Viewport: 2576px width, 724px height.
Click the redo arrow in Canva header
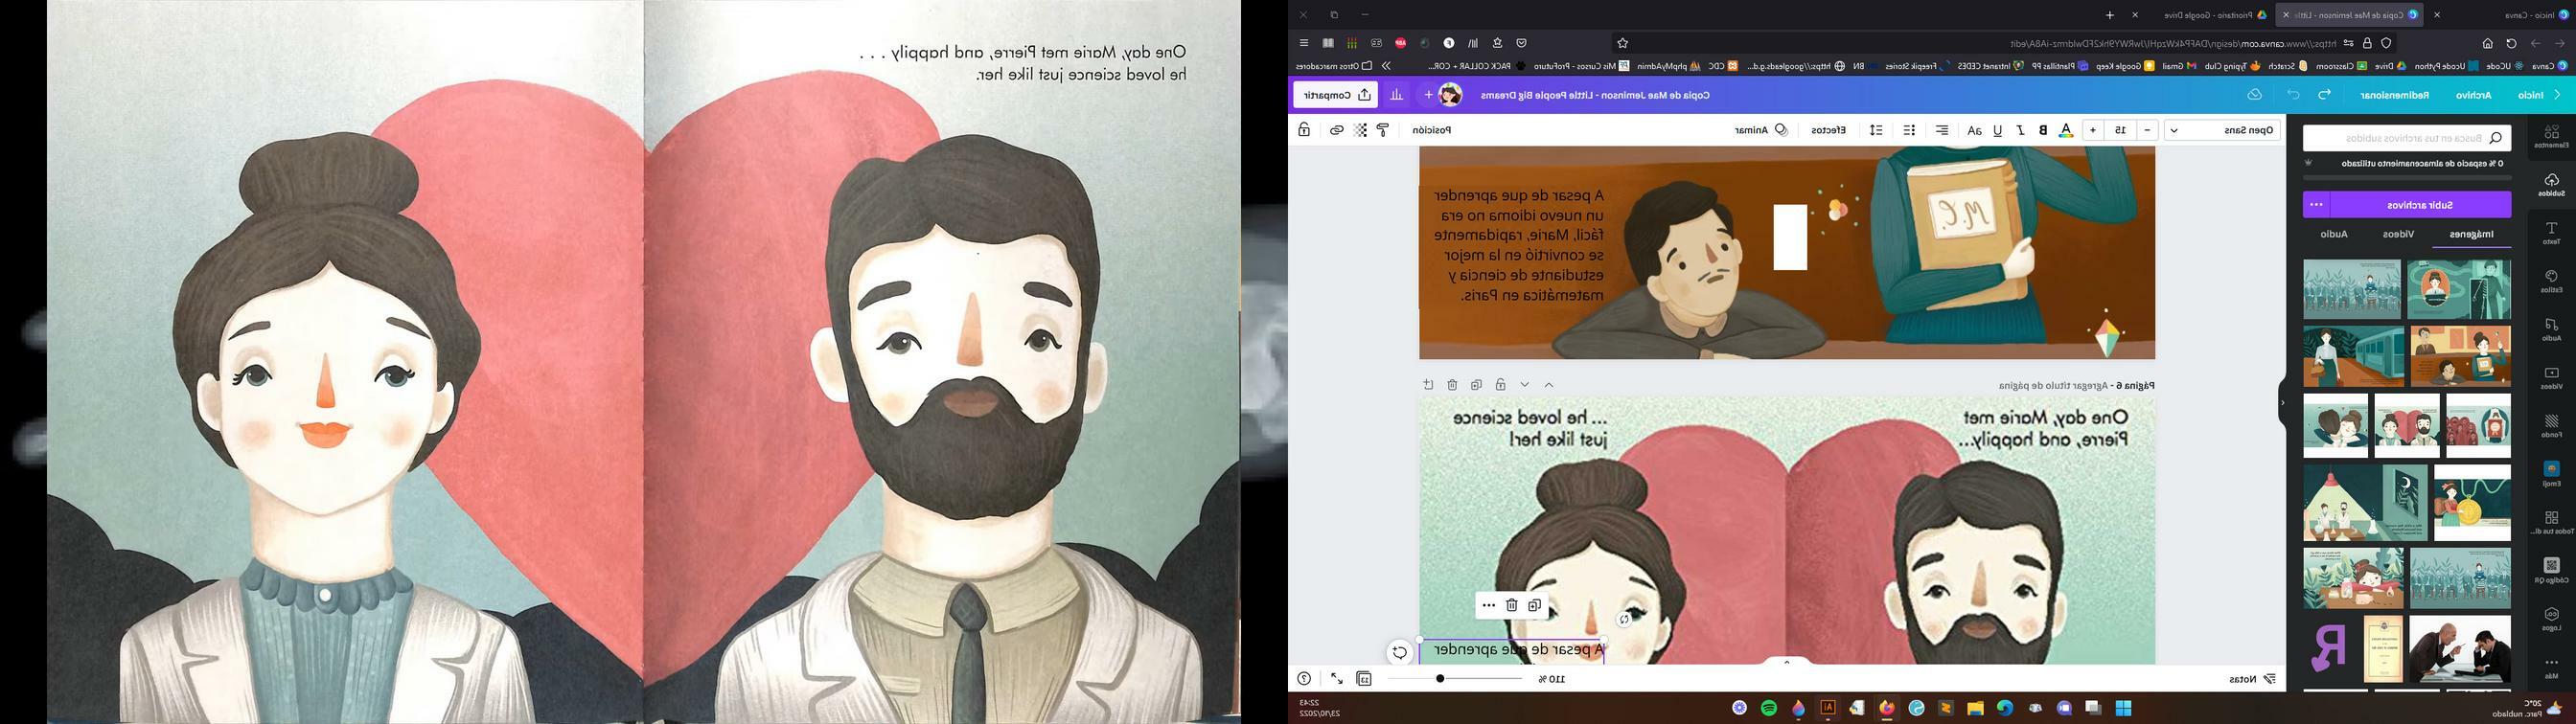coord(2324,95)
